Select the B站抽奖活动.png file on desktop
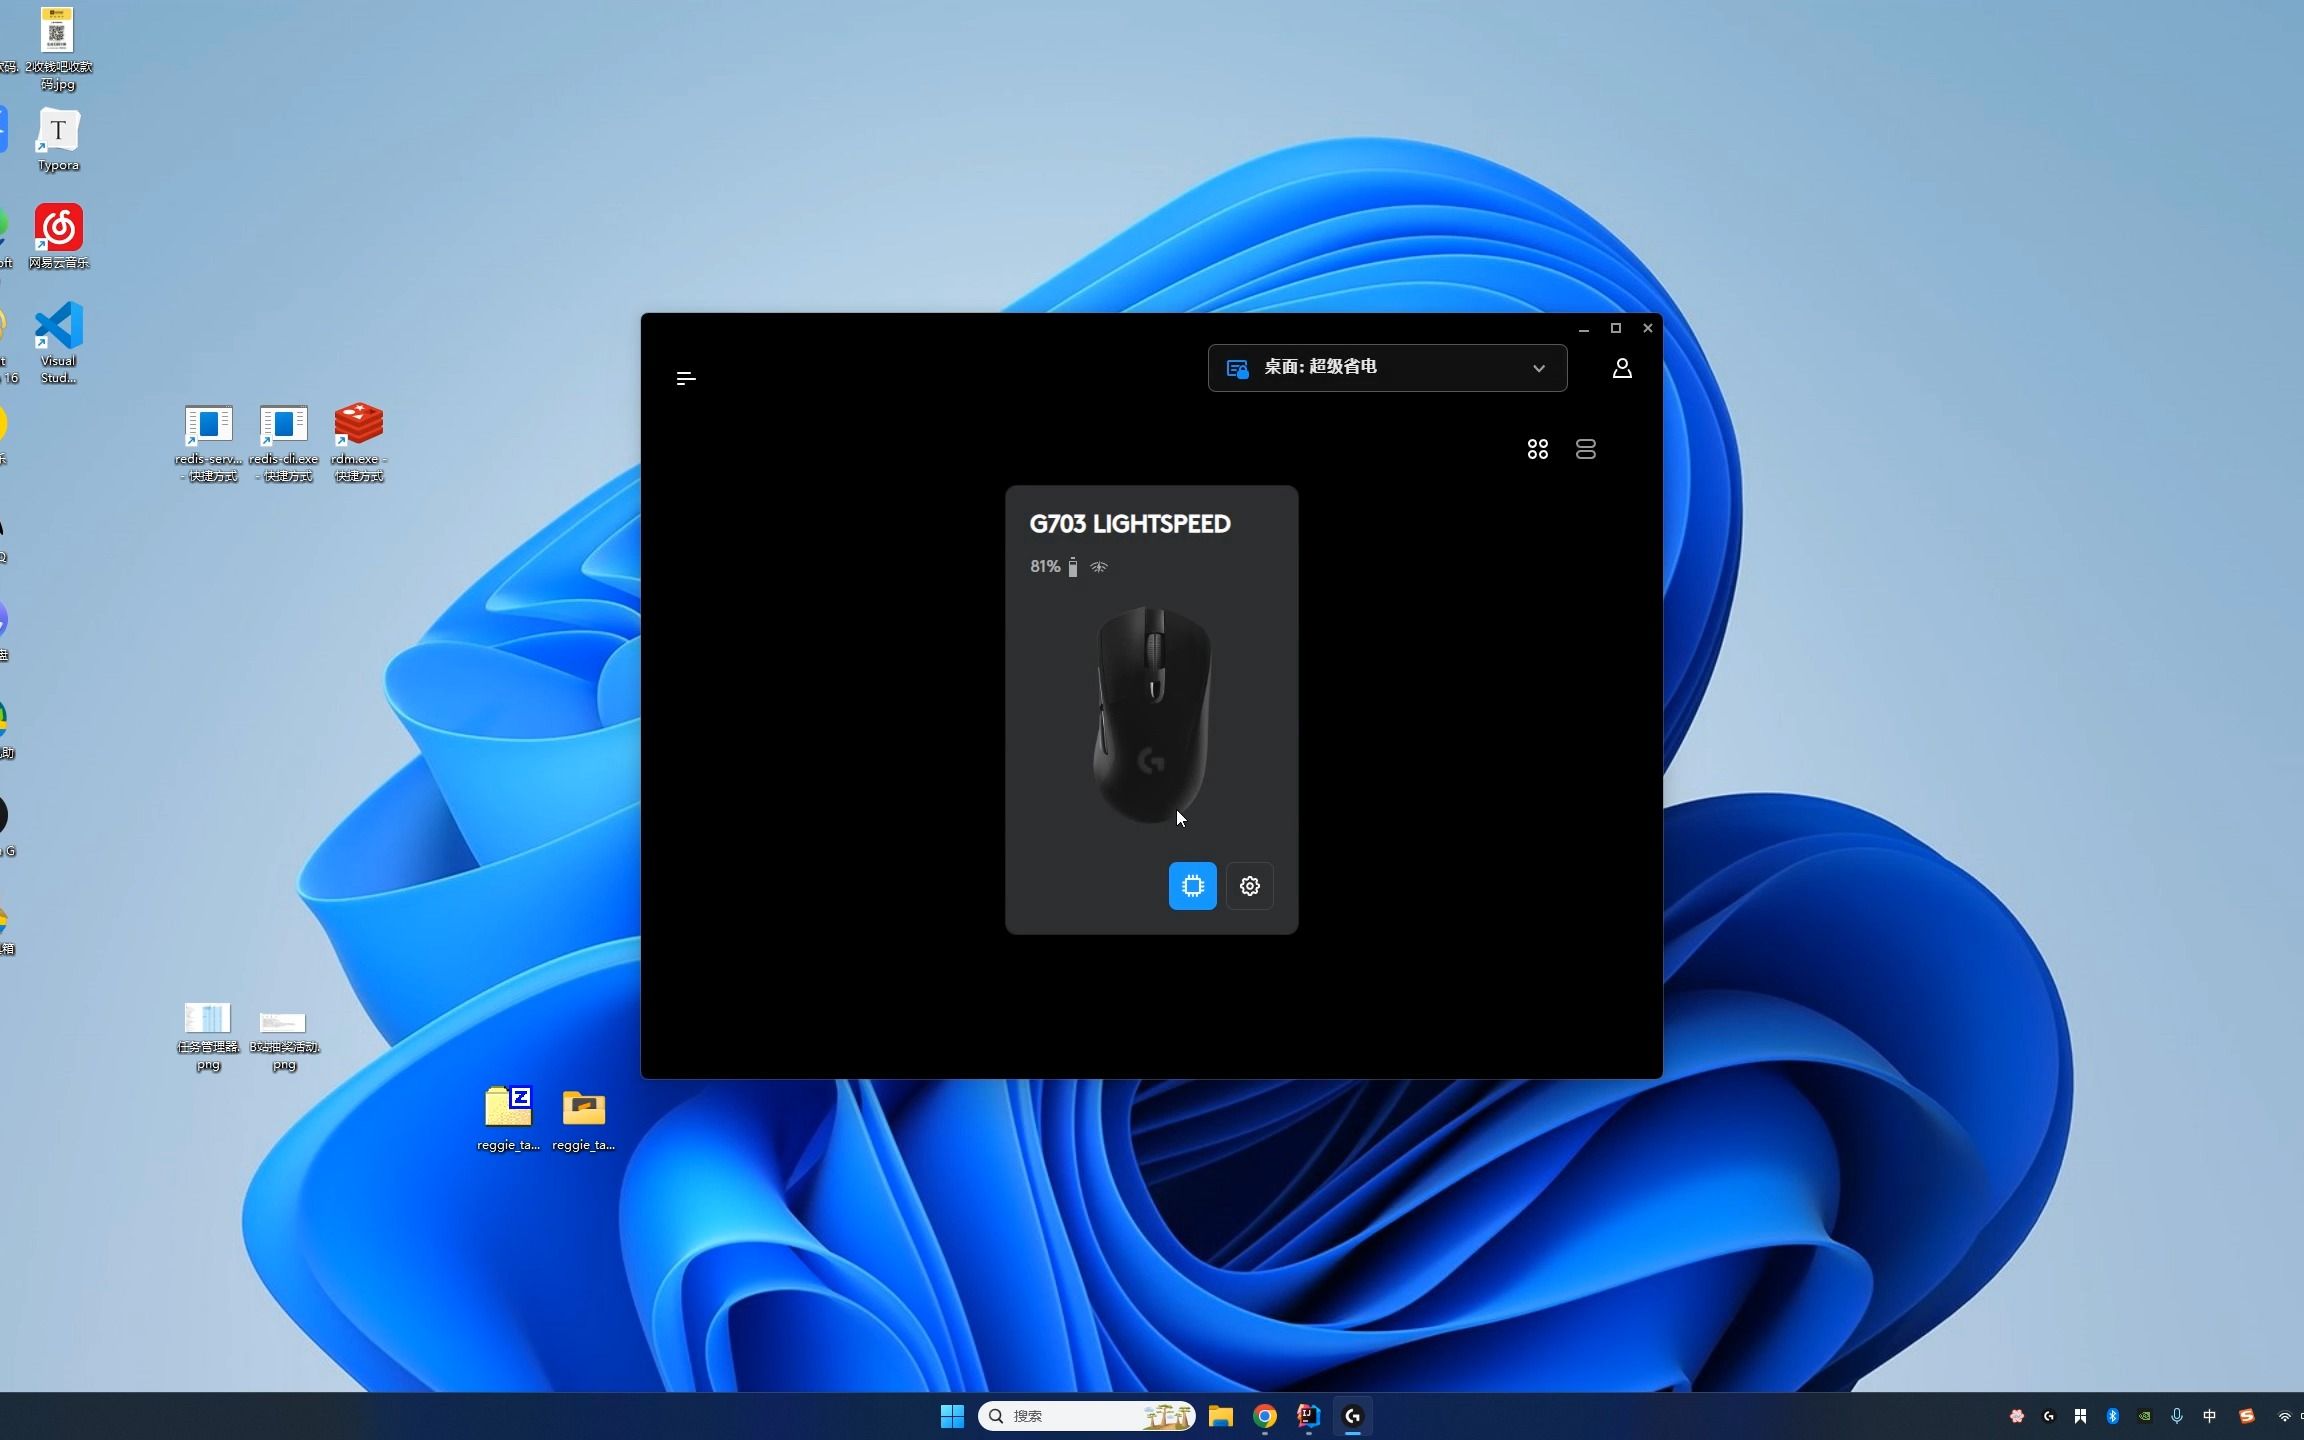Image resolution: width=2304 pixels, height=1440 pixels. pyautogui.click(x=284, y=1040)
